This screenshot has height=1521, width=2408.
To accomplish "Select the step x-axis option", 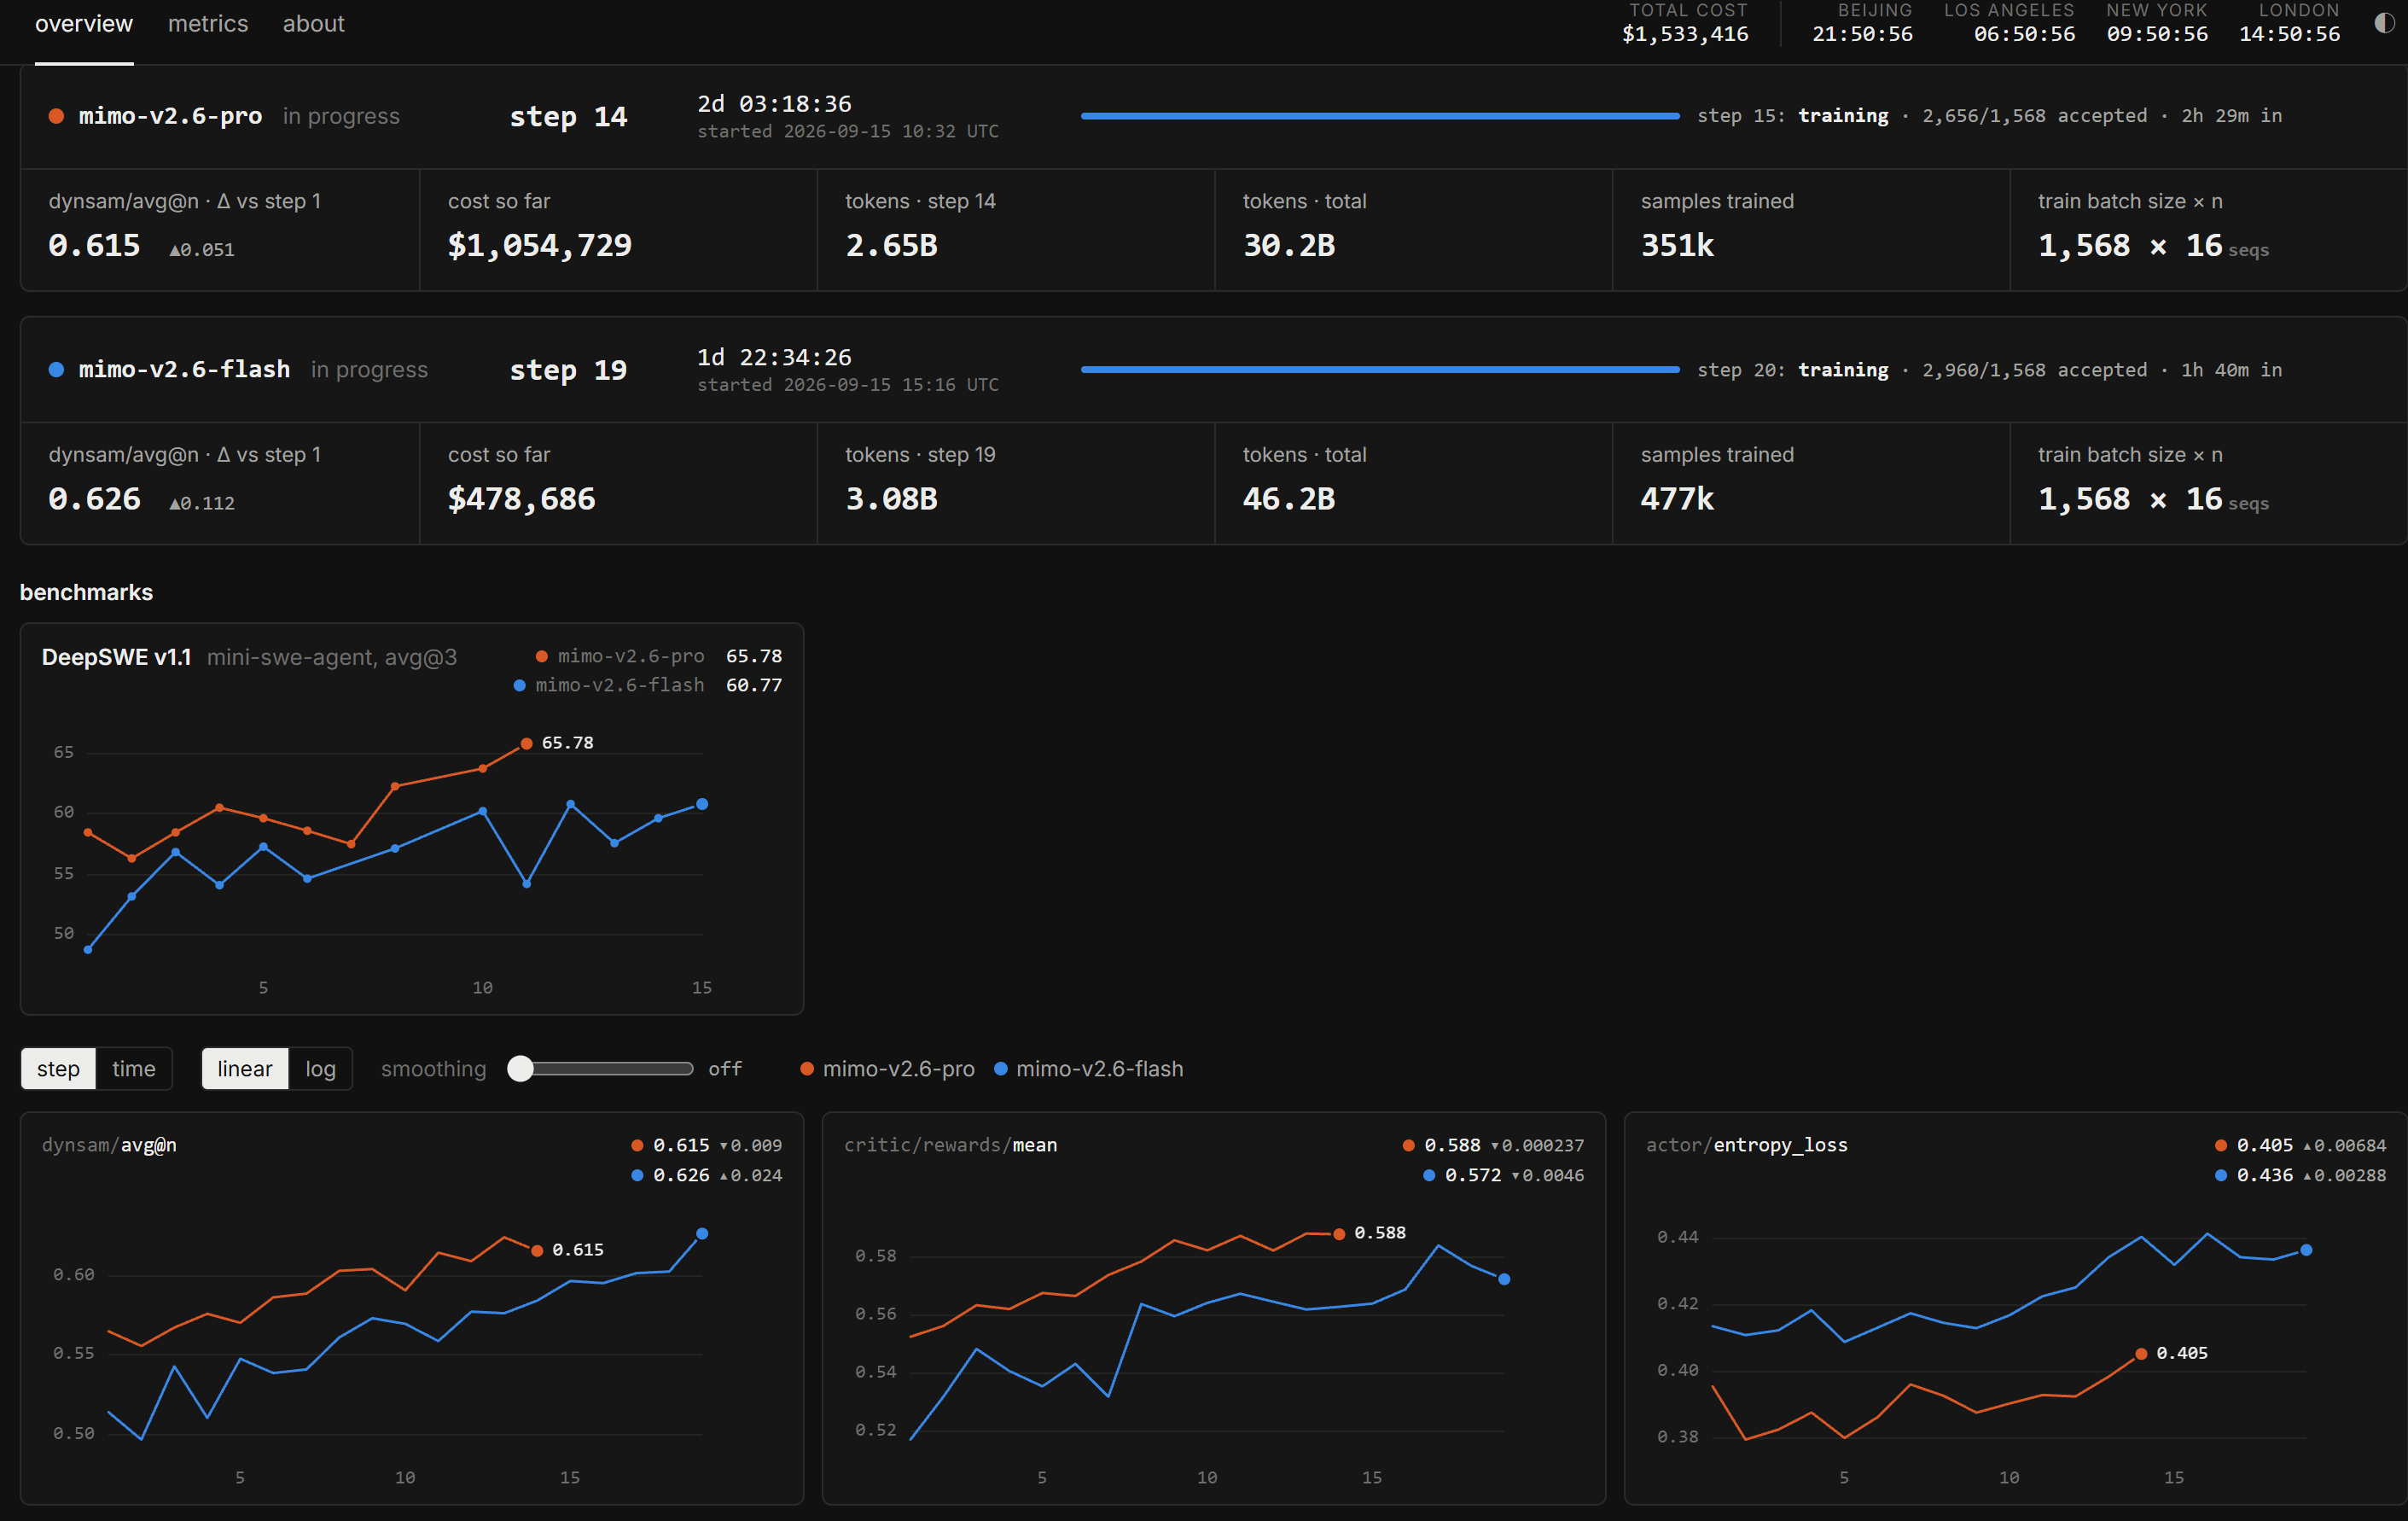I will pyautogui.click(x=58, y=1069).
